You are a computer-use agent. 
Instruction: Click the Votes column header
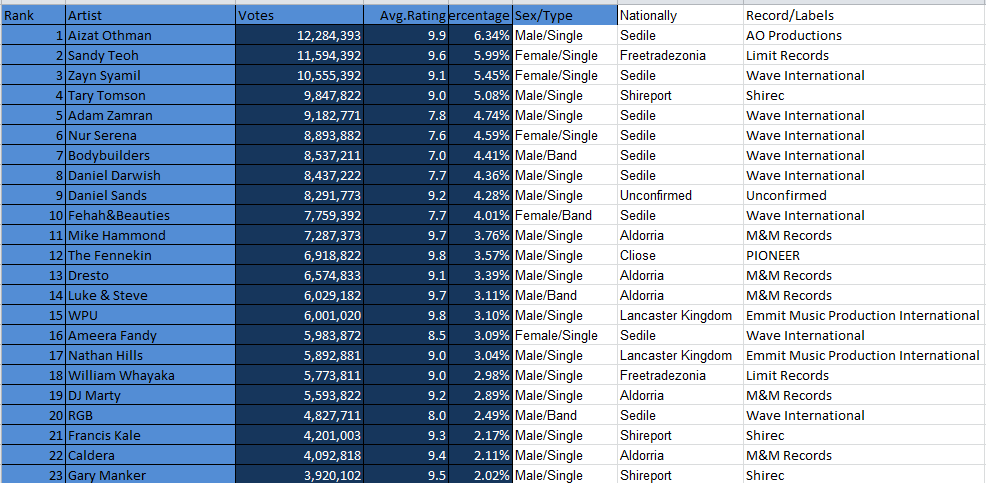pos(300,15)
